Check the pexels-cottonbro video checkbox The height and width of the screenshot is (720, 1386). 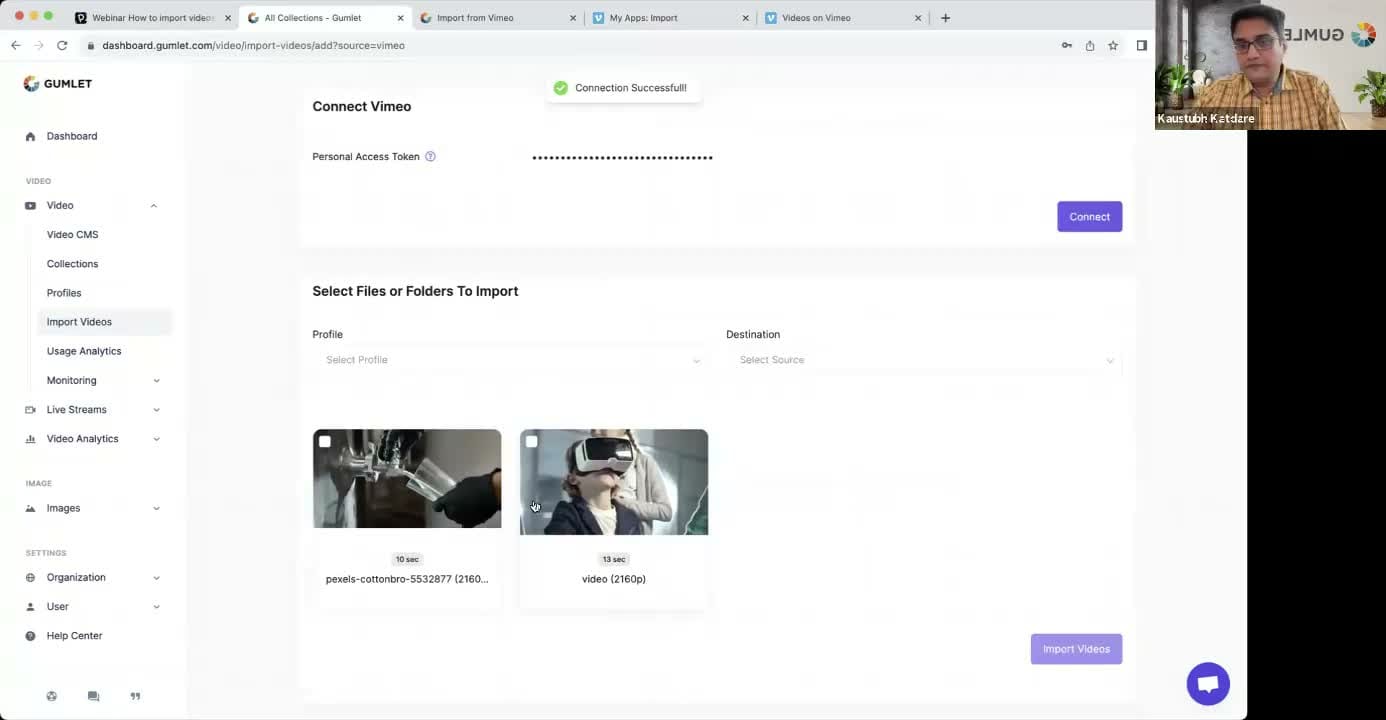tap(325, 442)
